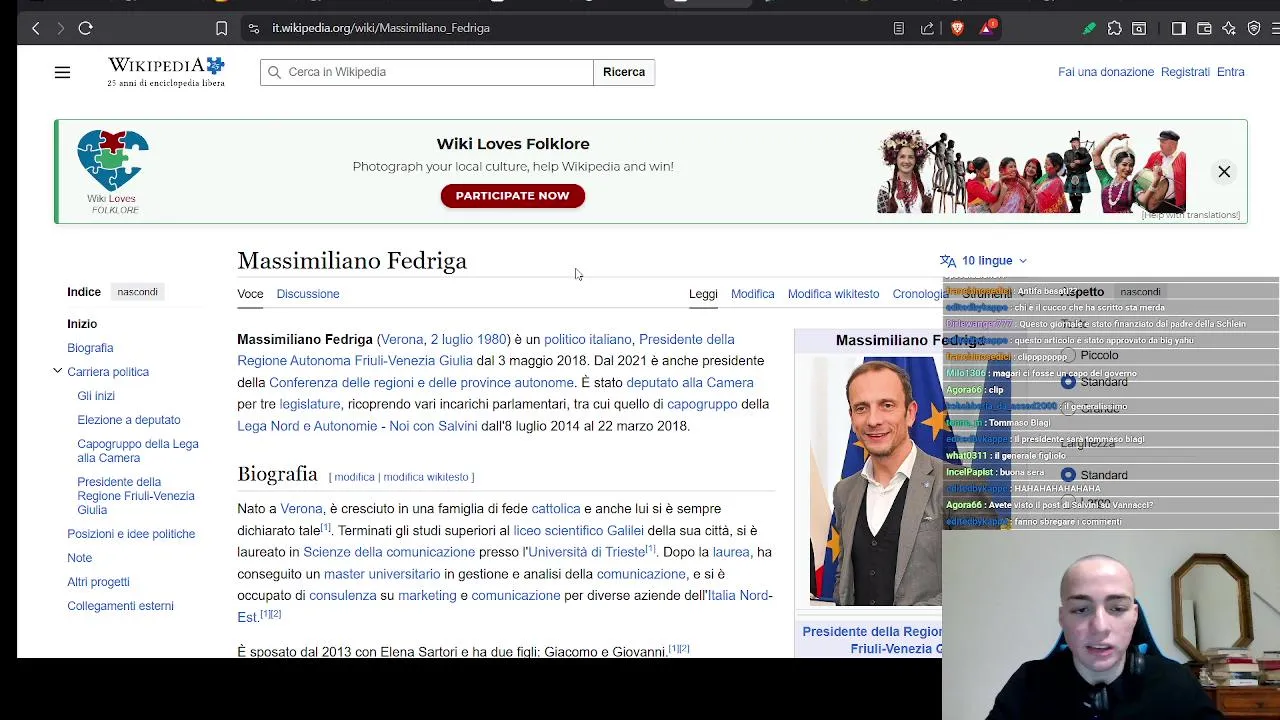Select the Leggi tab
The height and width of the screenshot is (720, 1280).
click(x=703, y=294)
